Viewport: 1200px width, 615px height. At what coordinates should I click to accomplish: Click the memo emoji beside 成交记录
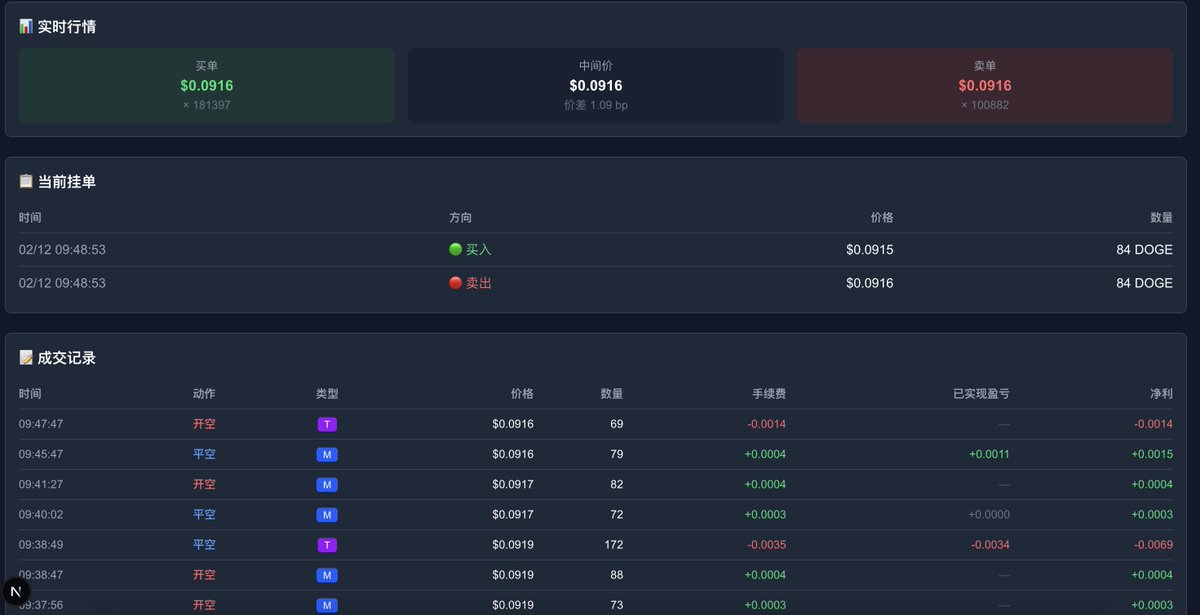coord(26,358)
